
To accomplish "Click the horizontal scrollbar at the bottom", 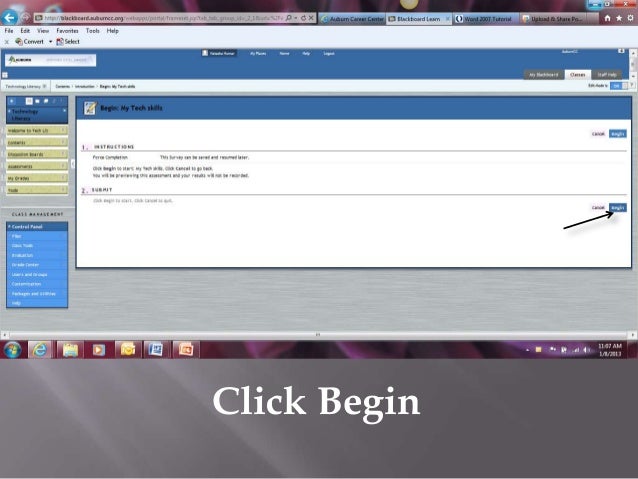I will (318, 335).
